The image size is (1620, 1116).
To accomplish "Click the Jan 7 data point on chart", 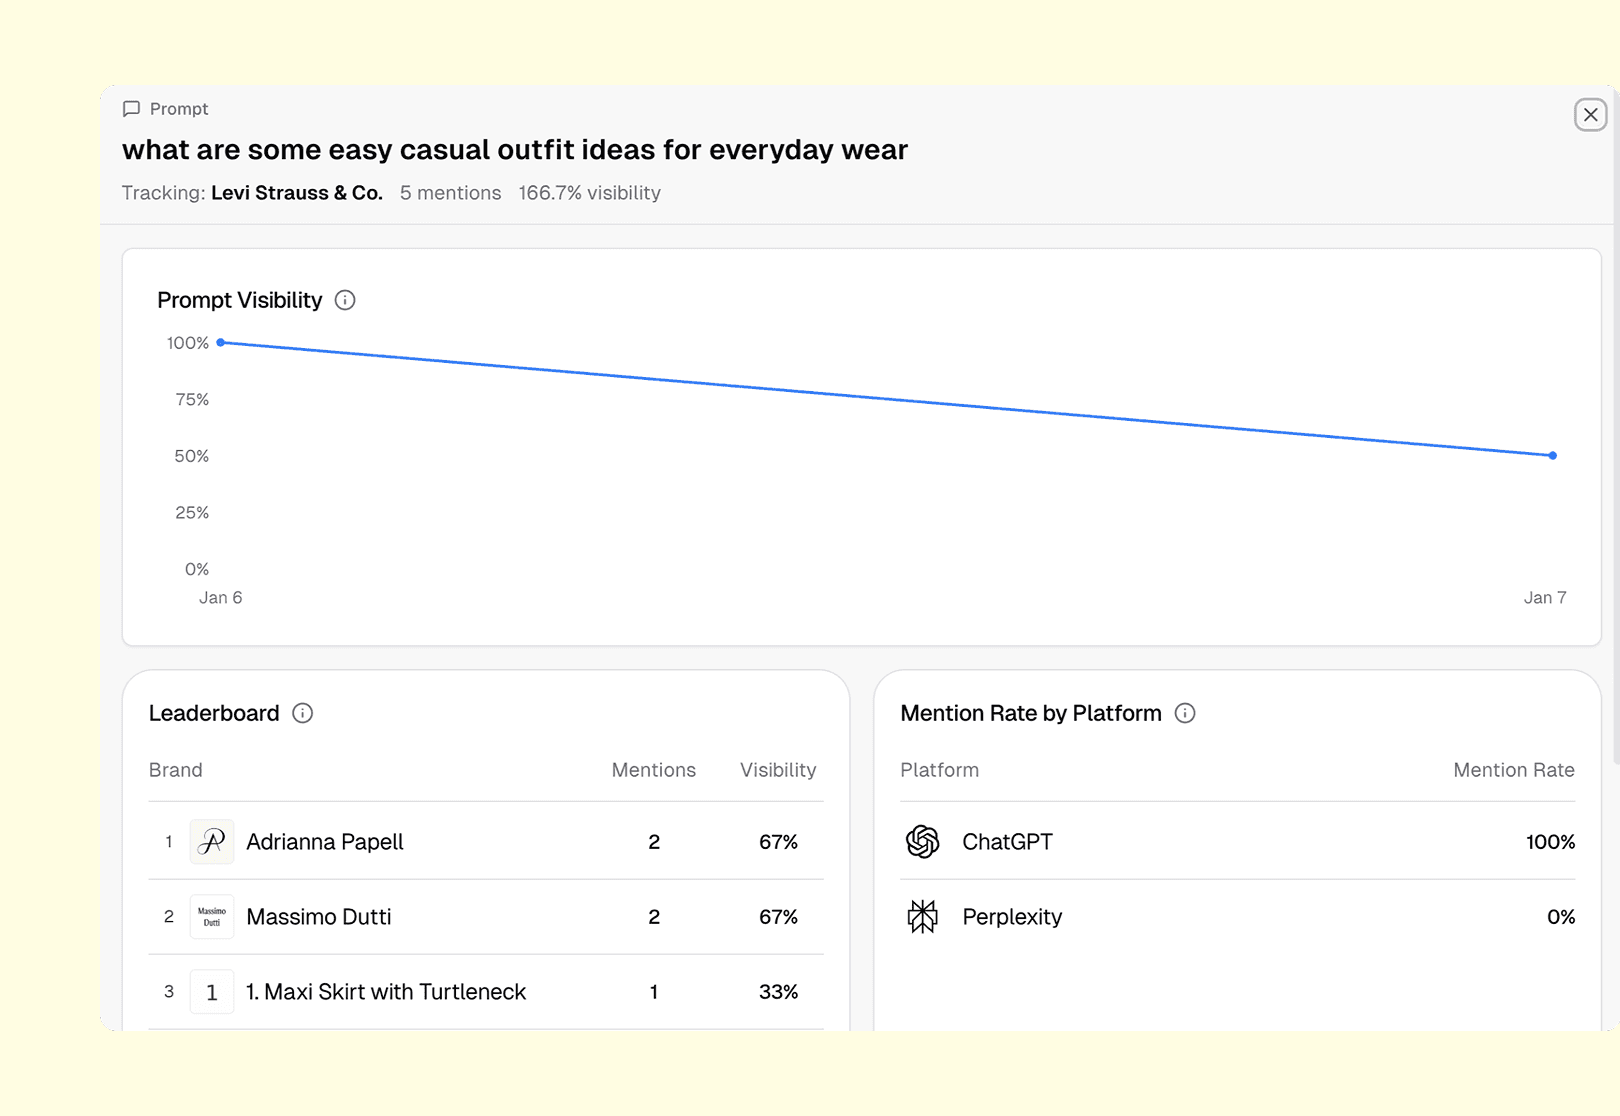I will coord(1552,456).
